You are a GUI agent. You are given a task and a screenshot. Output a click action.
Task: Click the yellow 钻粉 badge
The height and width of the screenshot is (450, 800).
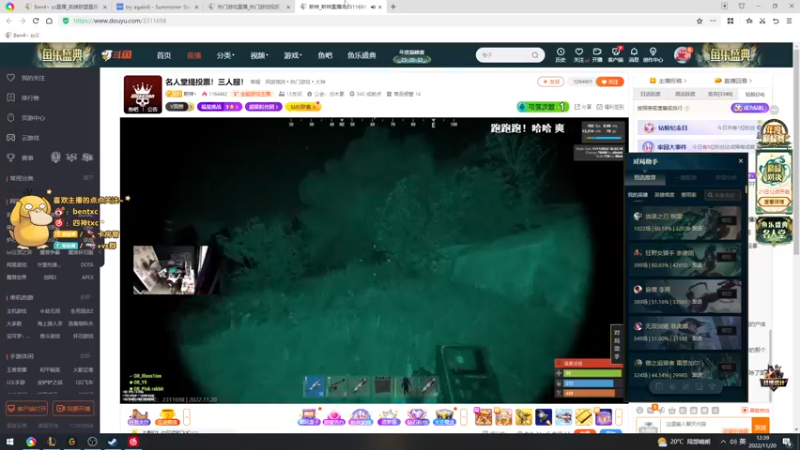[x=303, y=107]
